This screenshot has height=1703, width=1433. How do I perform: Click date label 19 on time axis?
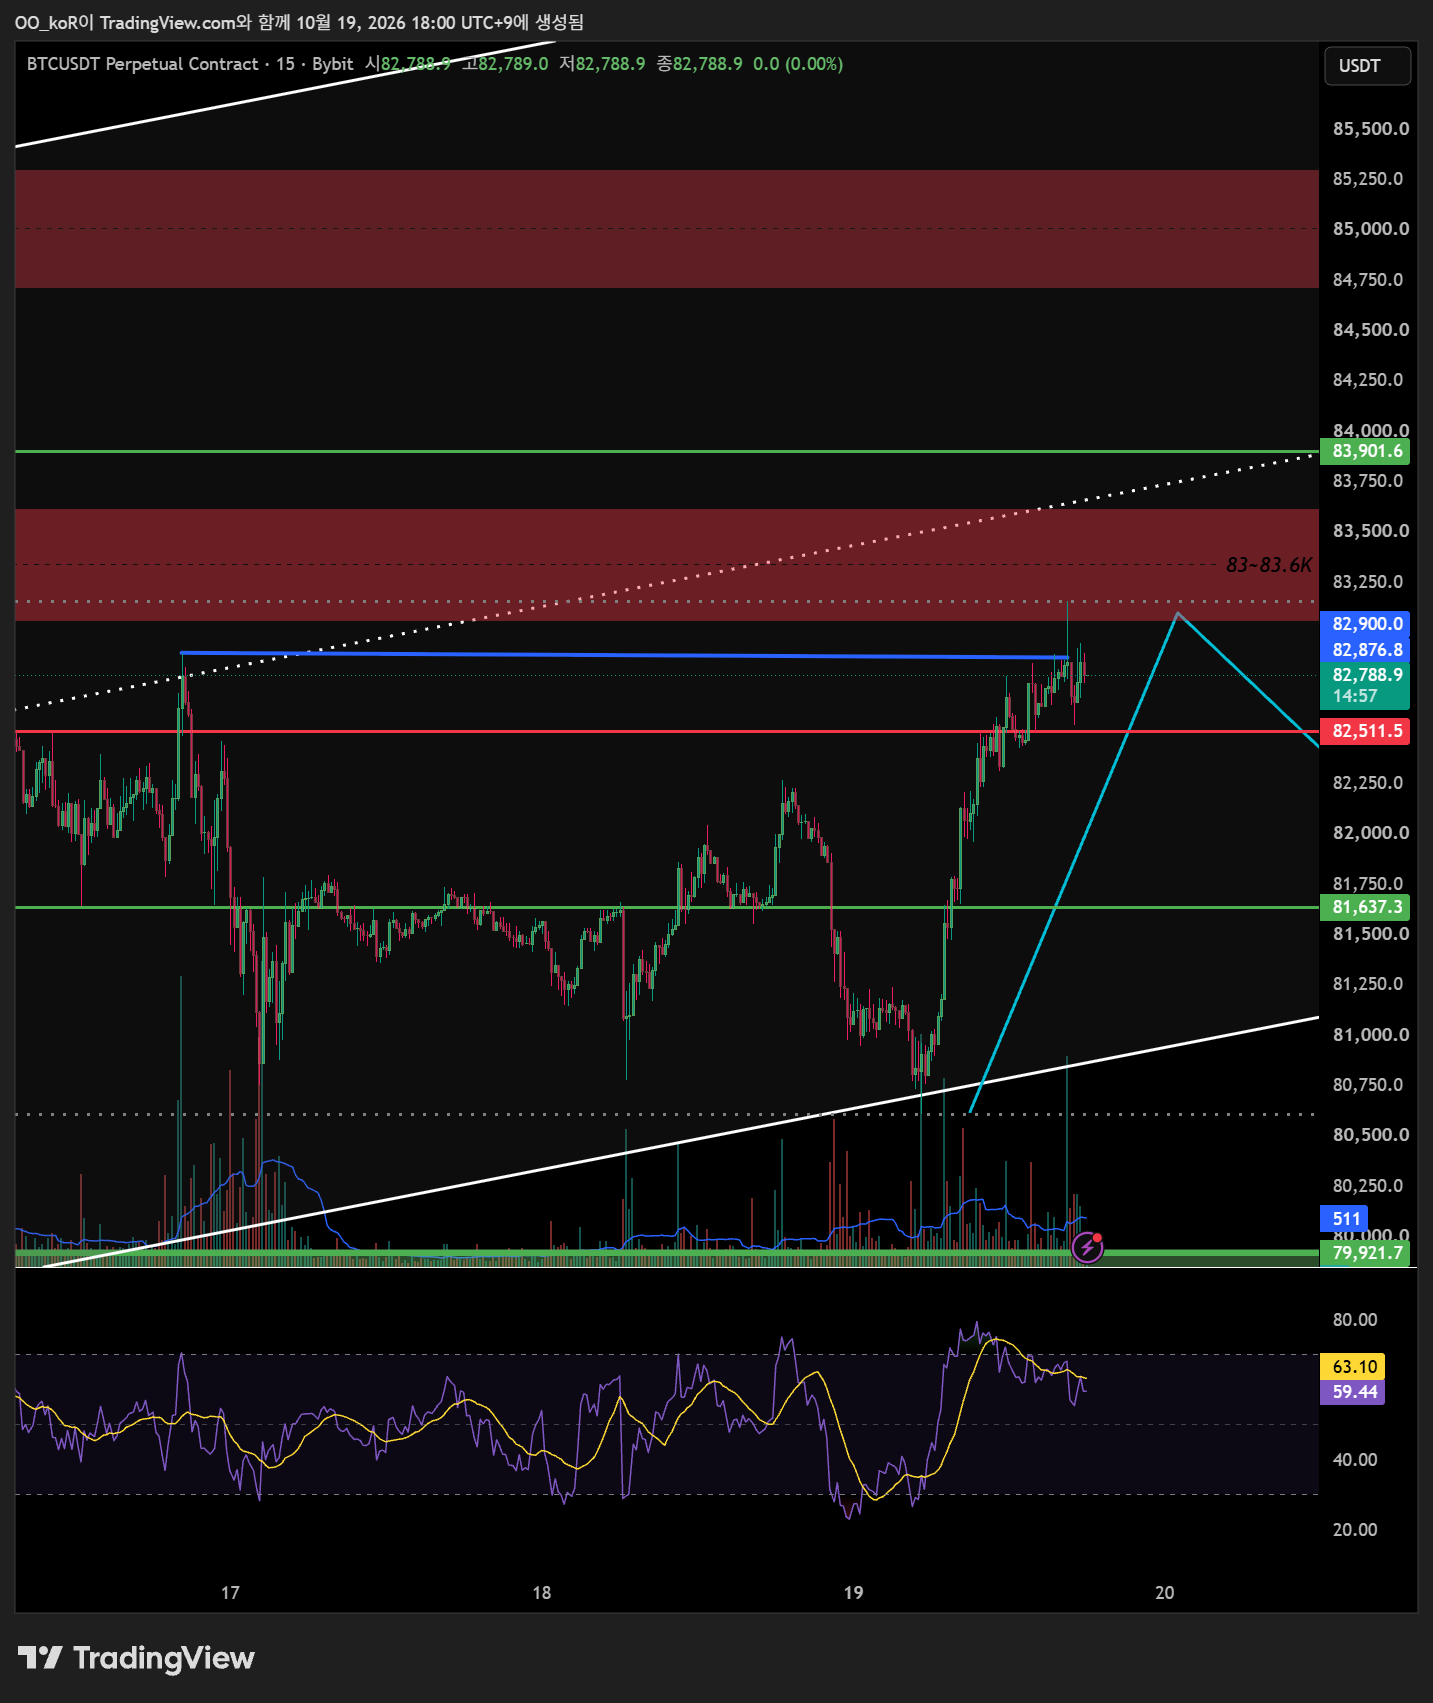[x=853, y=1593]
